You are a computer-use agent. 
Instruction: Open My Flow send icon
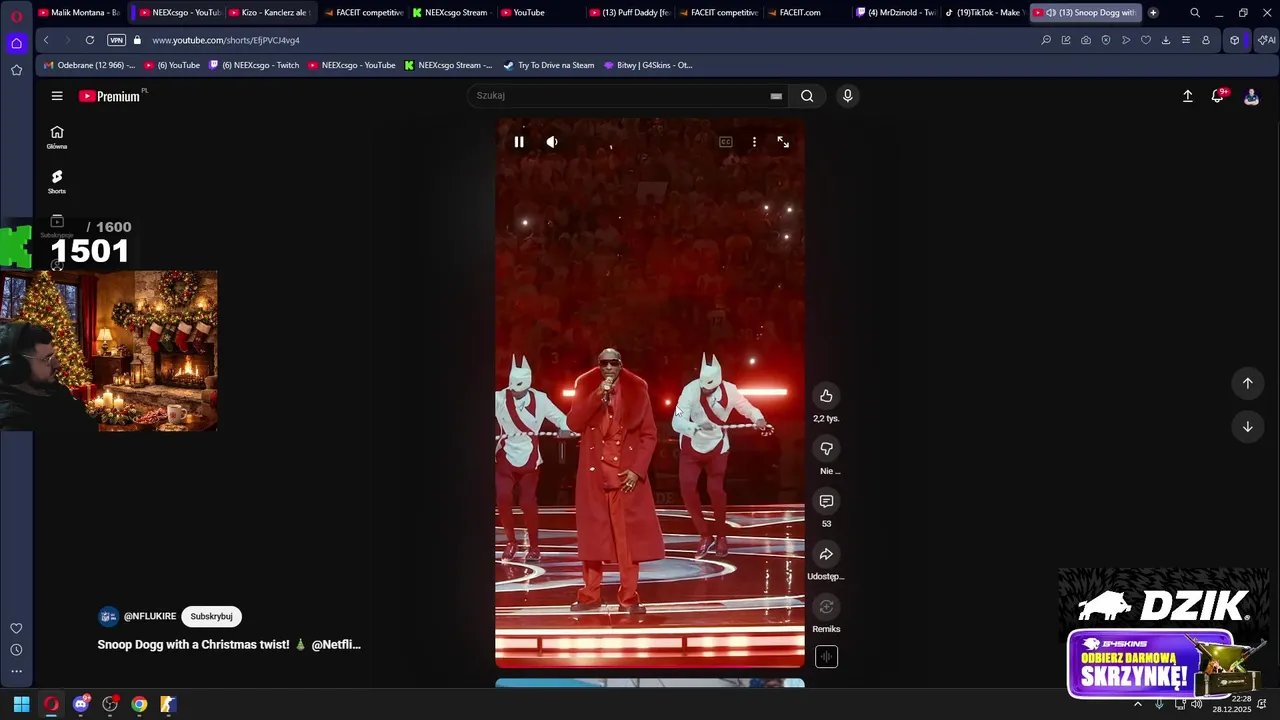(x=1126, y=40)
